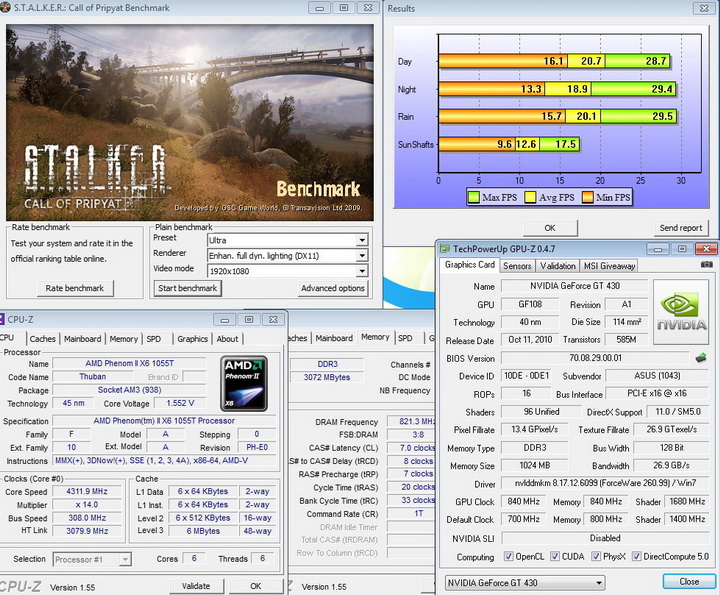Click the SunShafts bar in results chart
The width and height of the screenshot is (720, 595).
point(509,144)
